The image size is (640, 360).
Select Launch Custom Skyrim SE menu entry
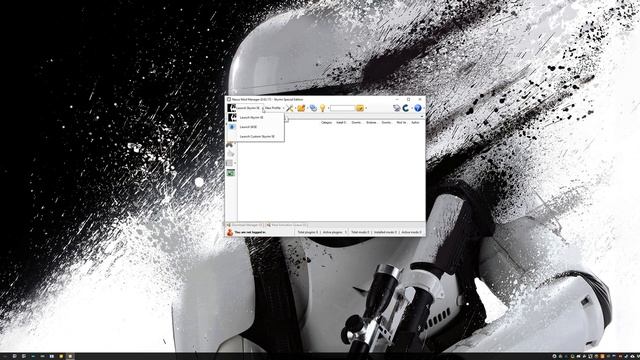pos(256,136)
